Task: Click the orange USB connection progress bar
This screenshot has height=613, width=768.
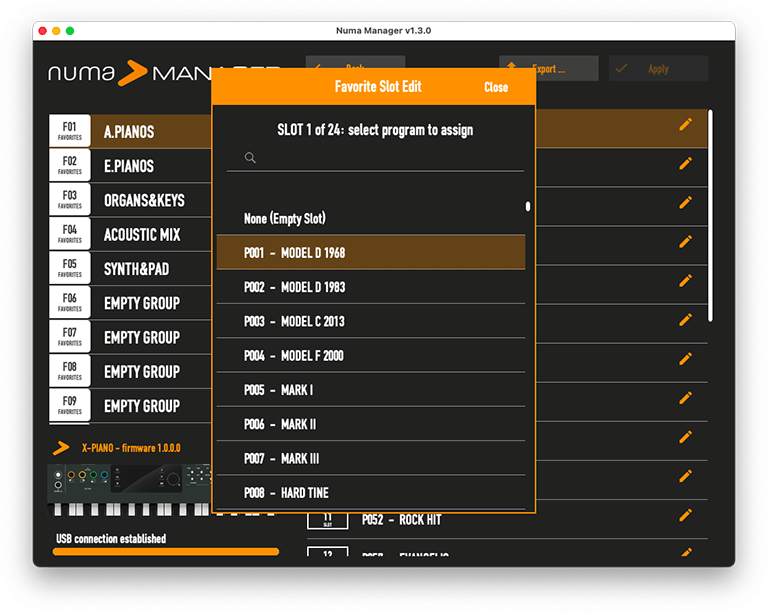Action: point(166,552)
